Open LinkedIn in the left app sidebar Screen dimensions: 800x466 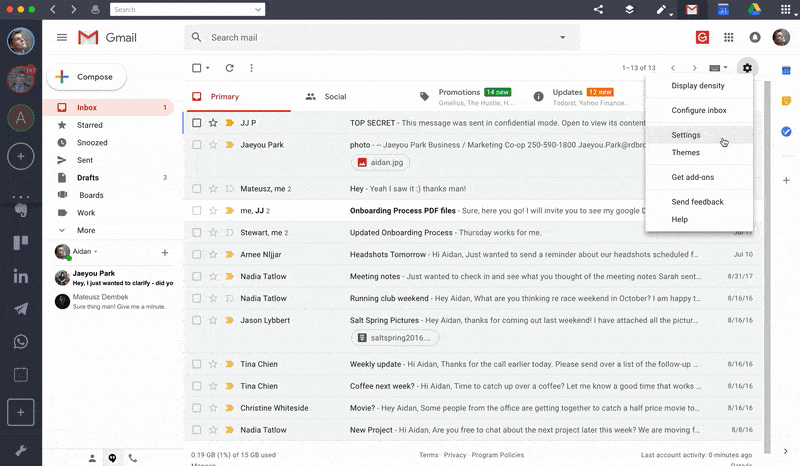(21, 276)
